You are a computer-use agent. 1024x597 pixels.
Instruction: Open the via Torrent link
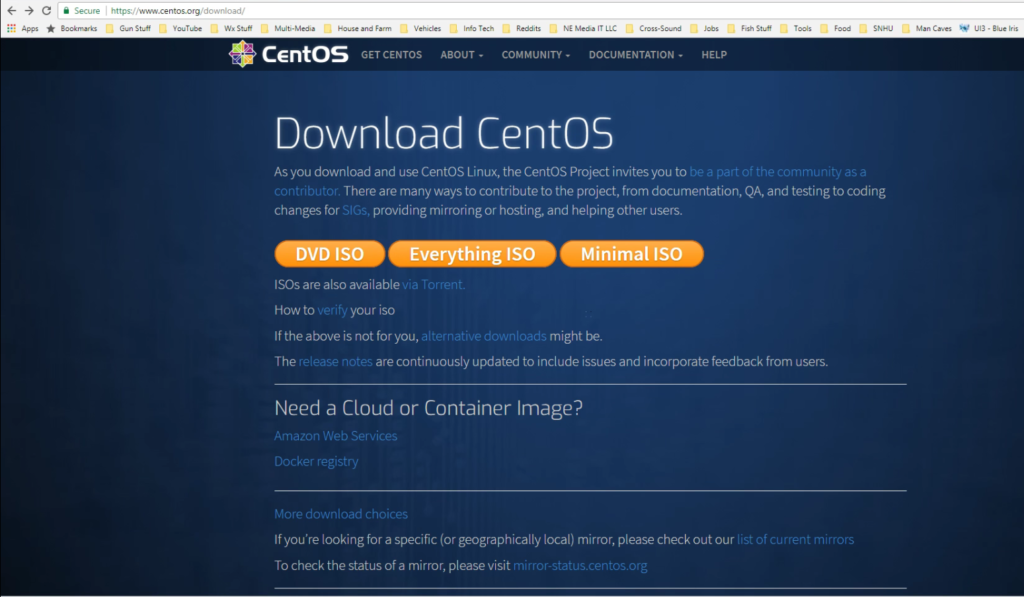coord(434,285)
